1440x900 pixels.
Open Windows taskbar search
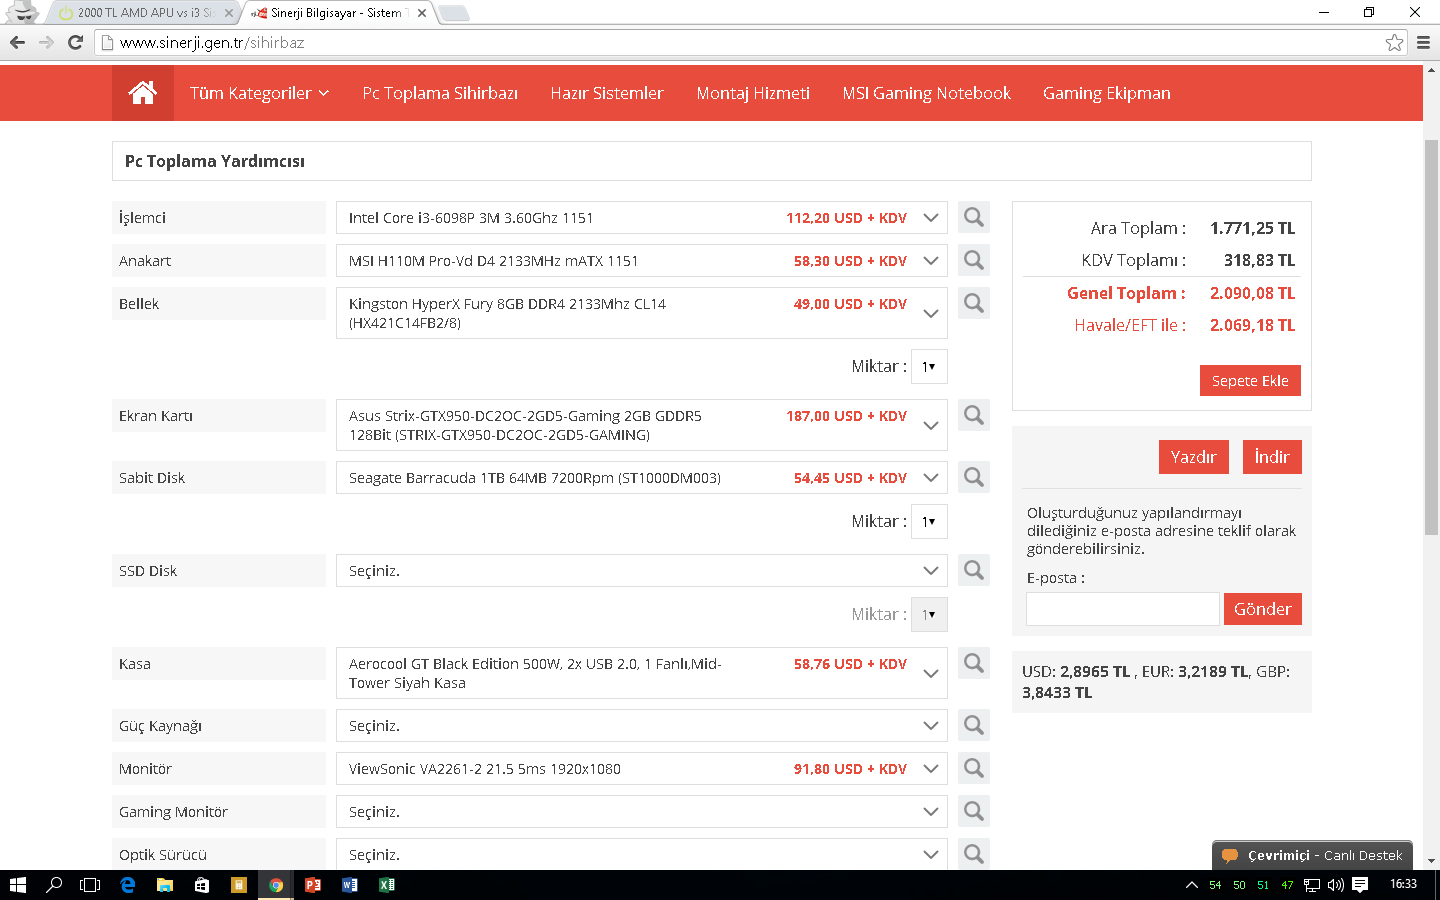(x=54, y=885)
